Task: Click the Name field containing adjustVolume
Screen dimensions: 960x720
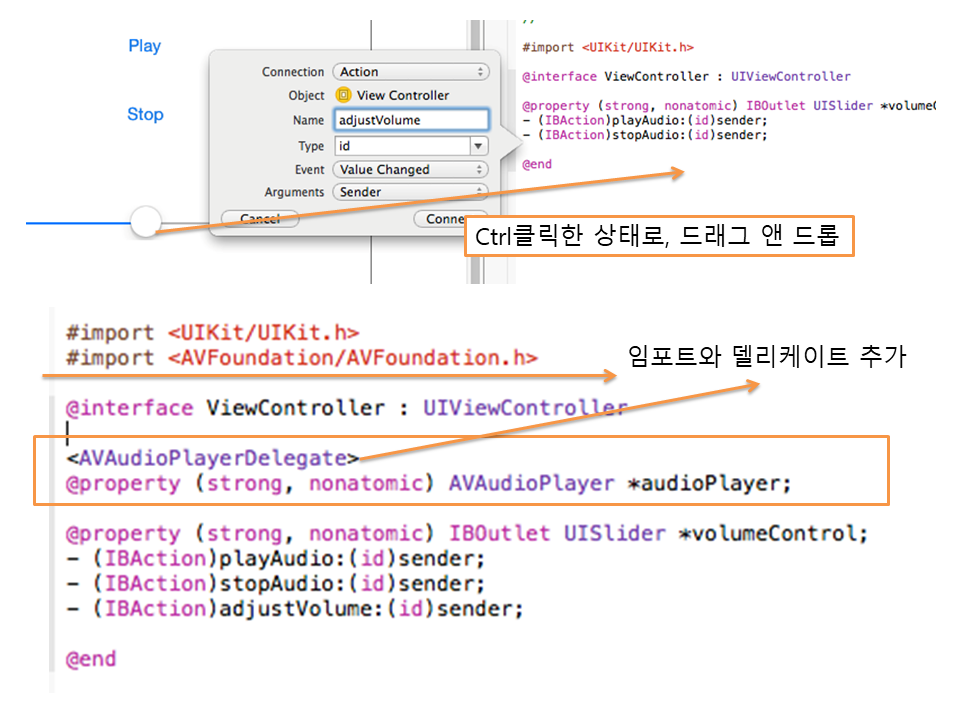Action: click(411, 120)
